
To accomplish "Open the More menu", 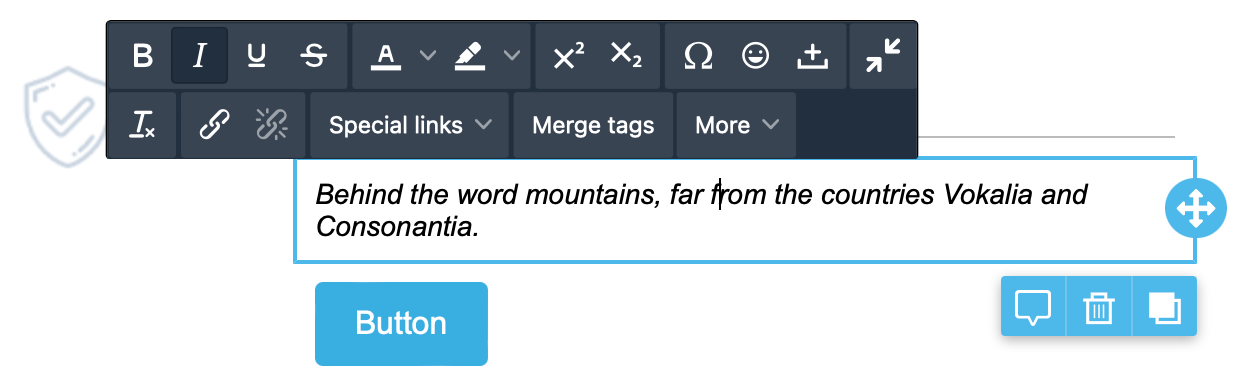I will coord(737,125).
